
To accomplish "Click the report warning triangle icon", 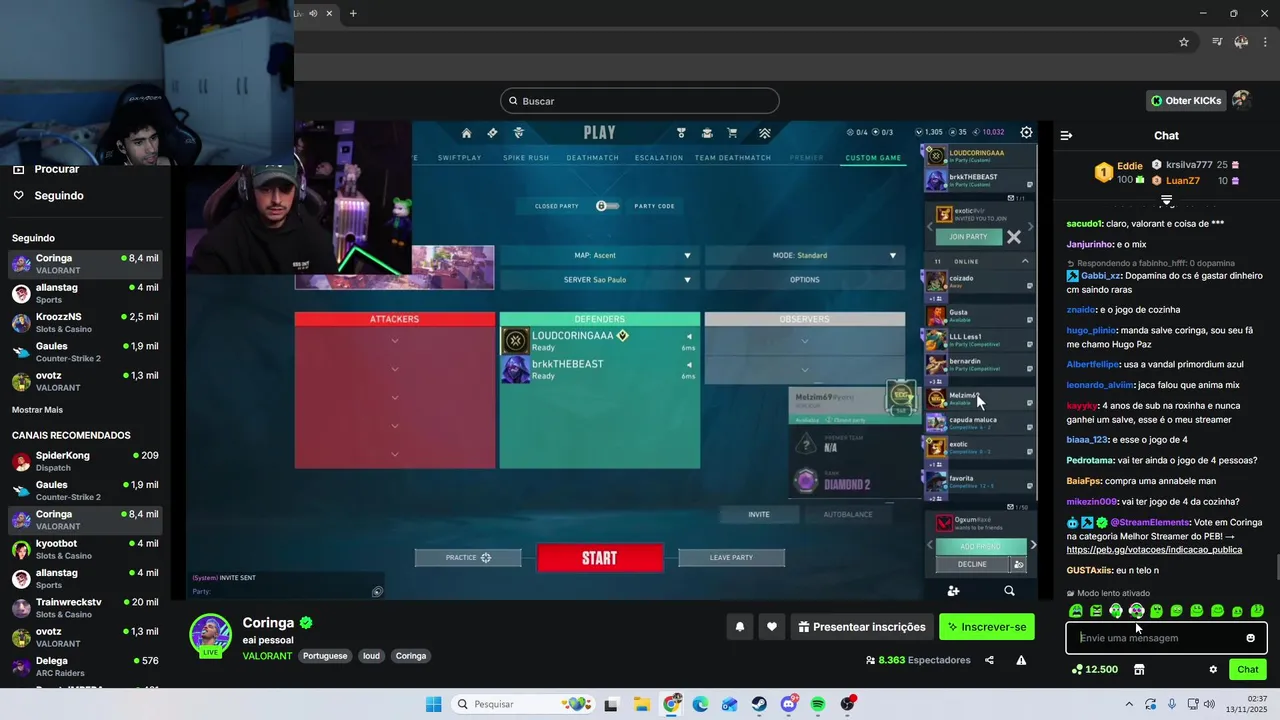I will (1021, 660).
